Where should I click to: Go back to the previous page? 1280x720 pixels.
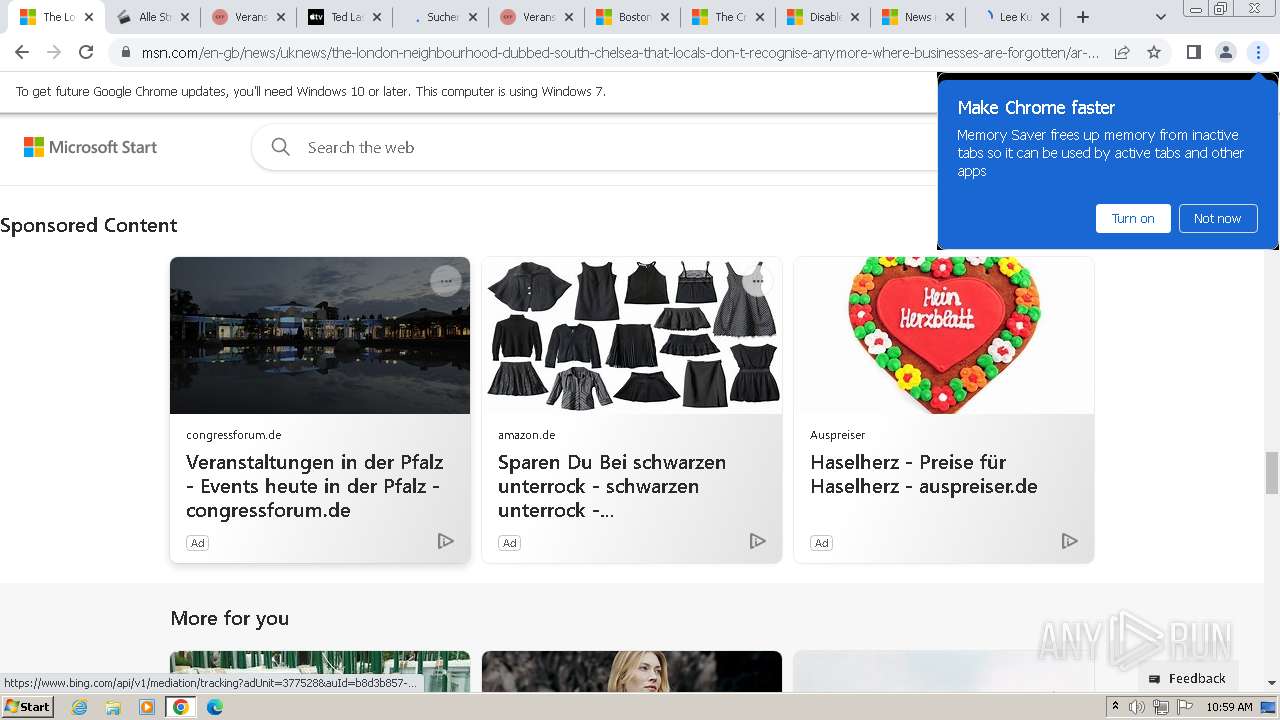(22, 52)
